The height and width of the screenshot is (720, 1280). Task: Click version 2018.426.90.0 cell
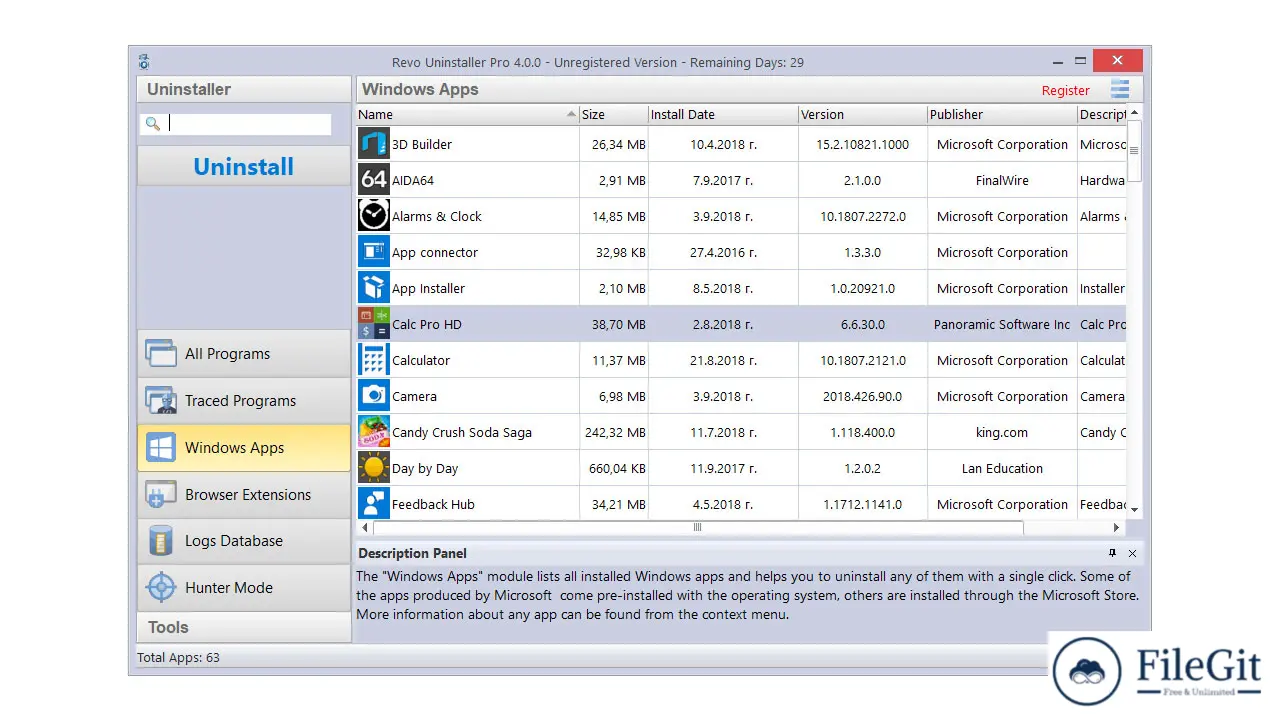tap(863, 396)
